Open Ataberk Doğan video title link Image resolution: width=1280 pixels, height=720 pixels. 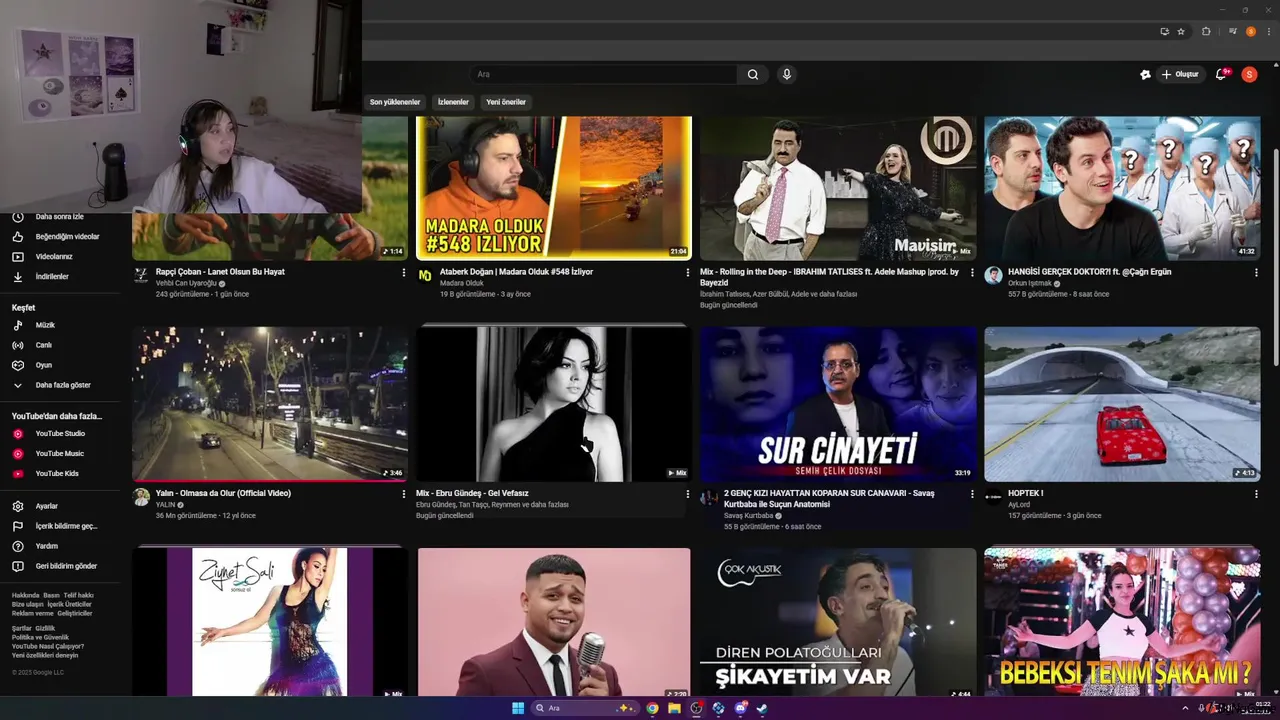click(516, 272)
